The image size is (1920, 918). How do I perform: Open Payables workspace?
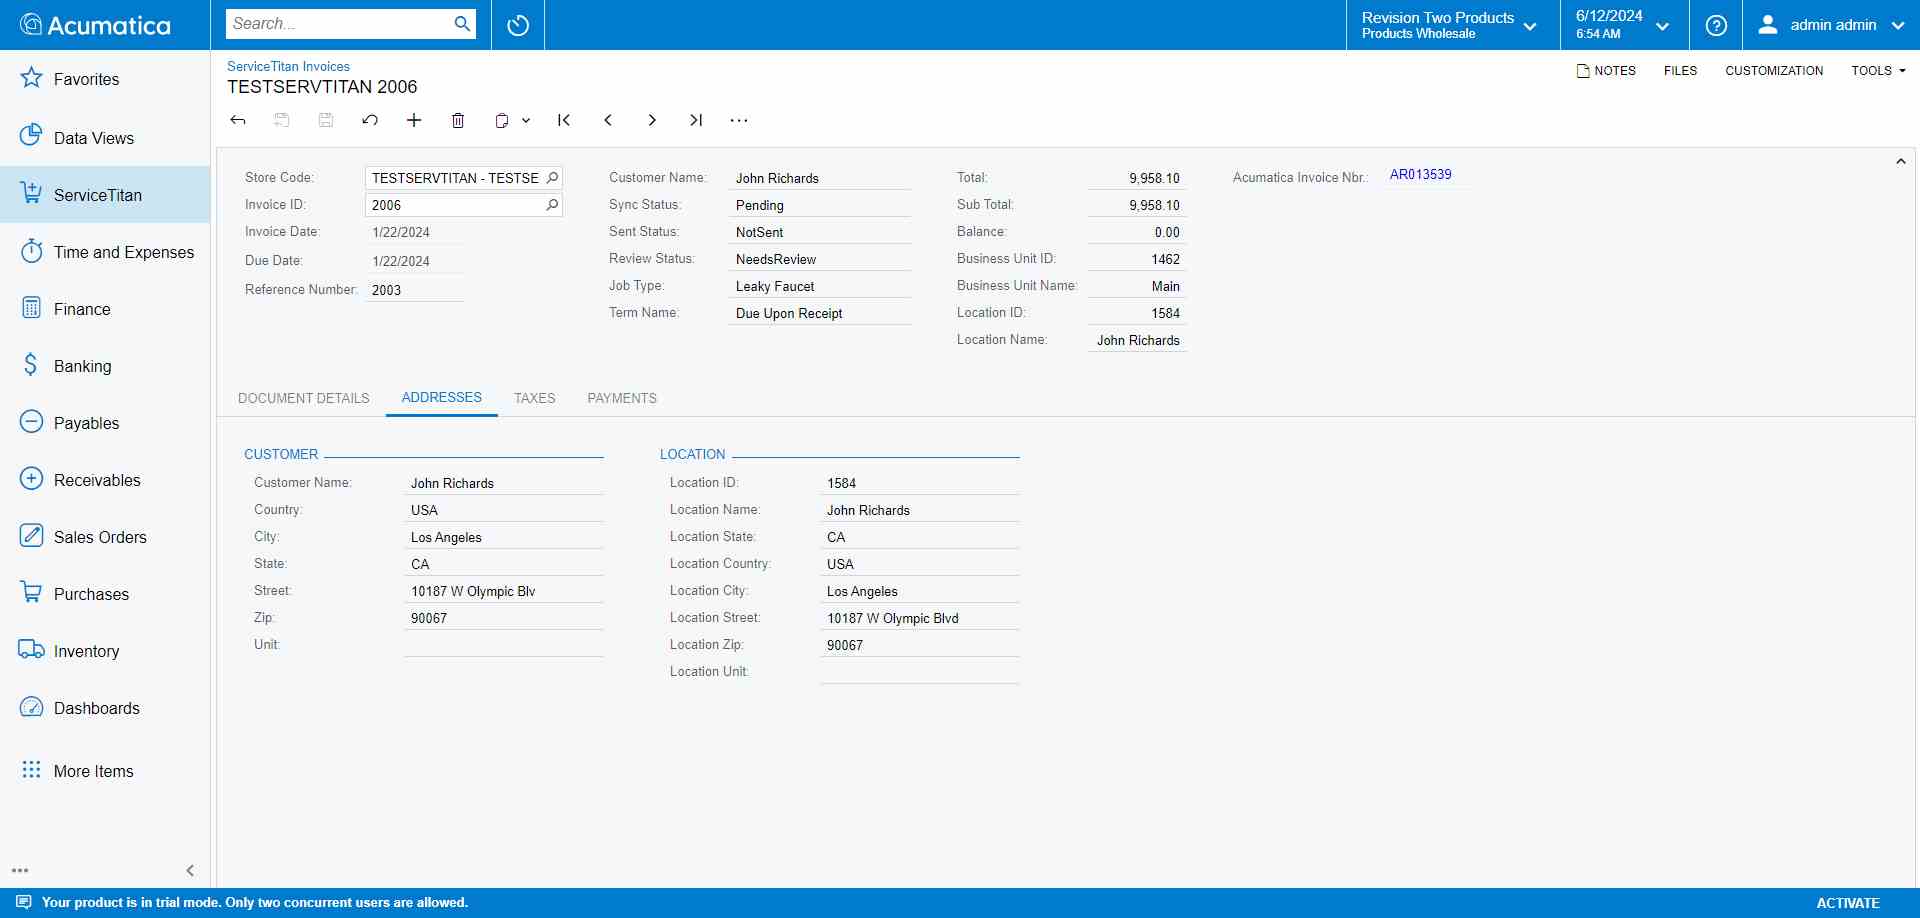[x=105, y=423]
